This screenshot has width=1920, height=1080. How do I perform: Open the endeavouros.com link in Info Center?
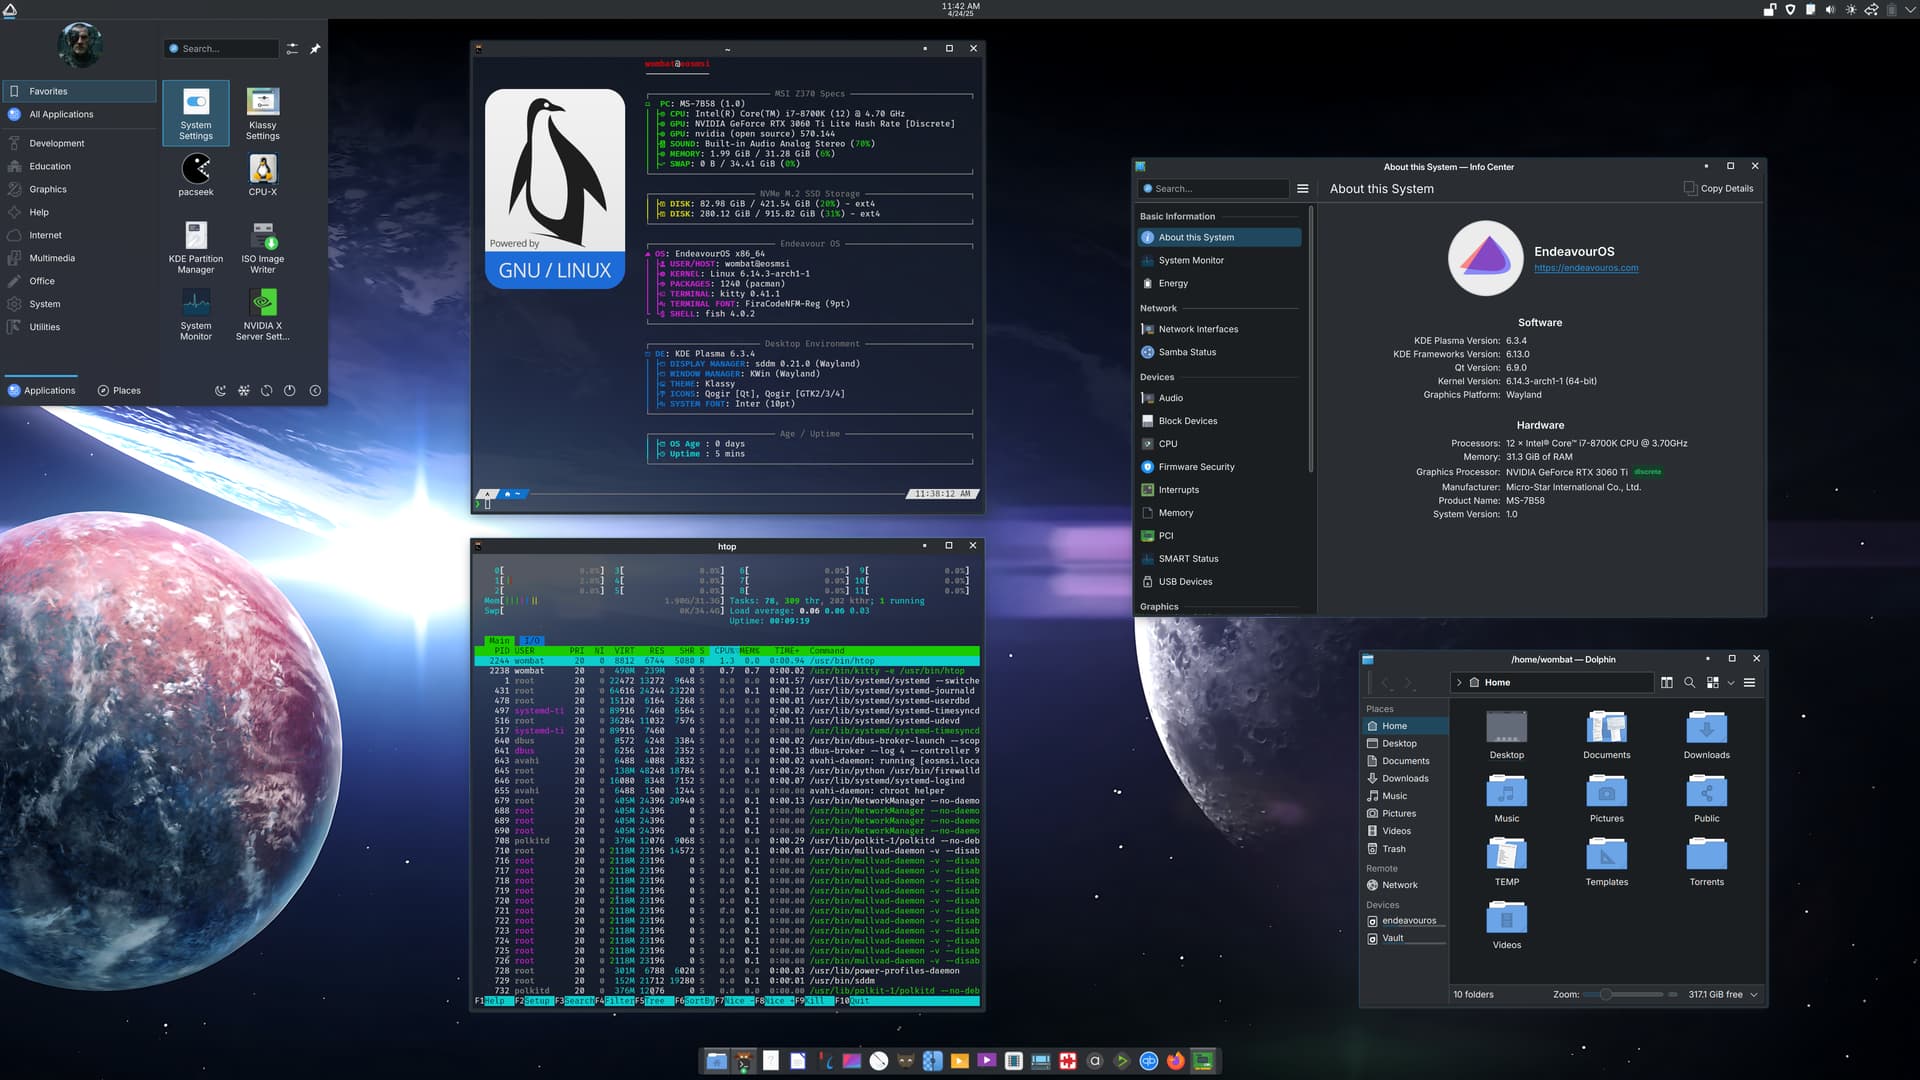(1586, 268)
